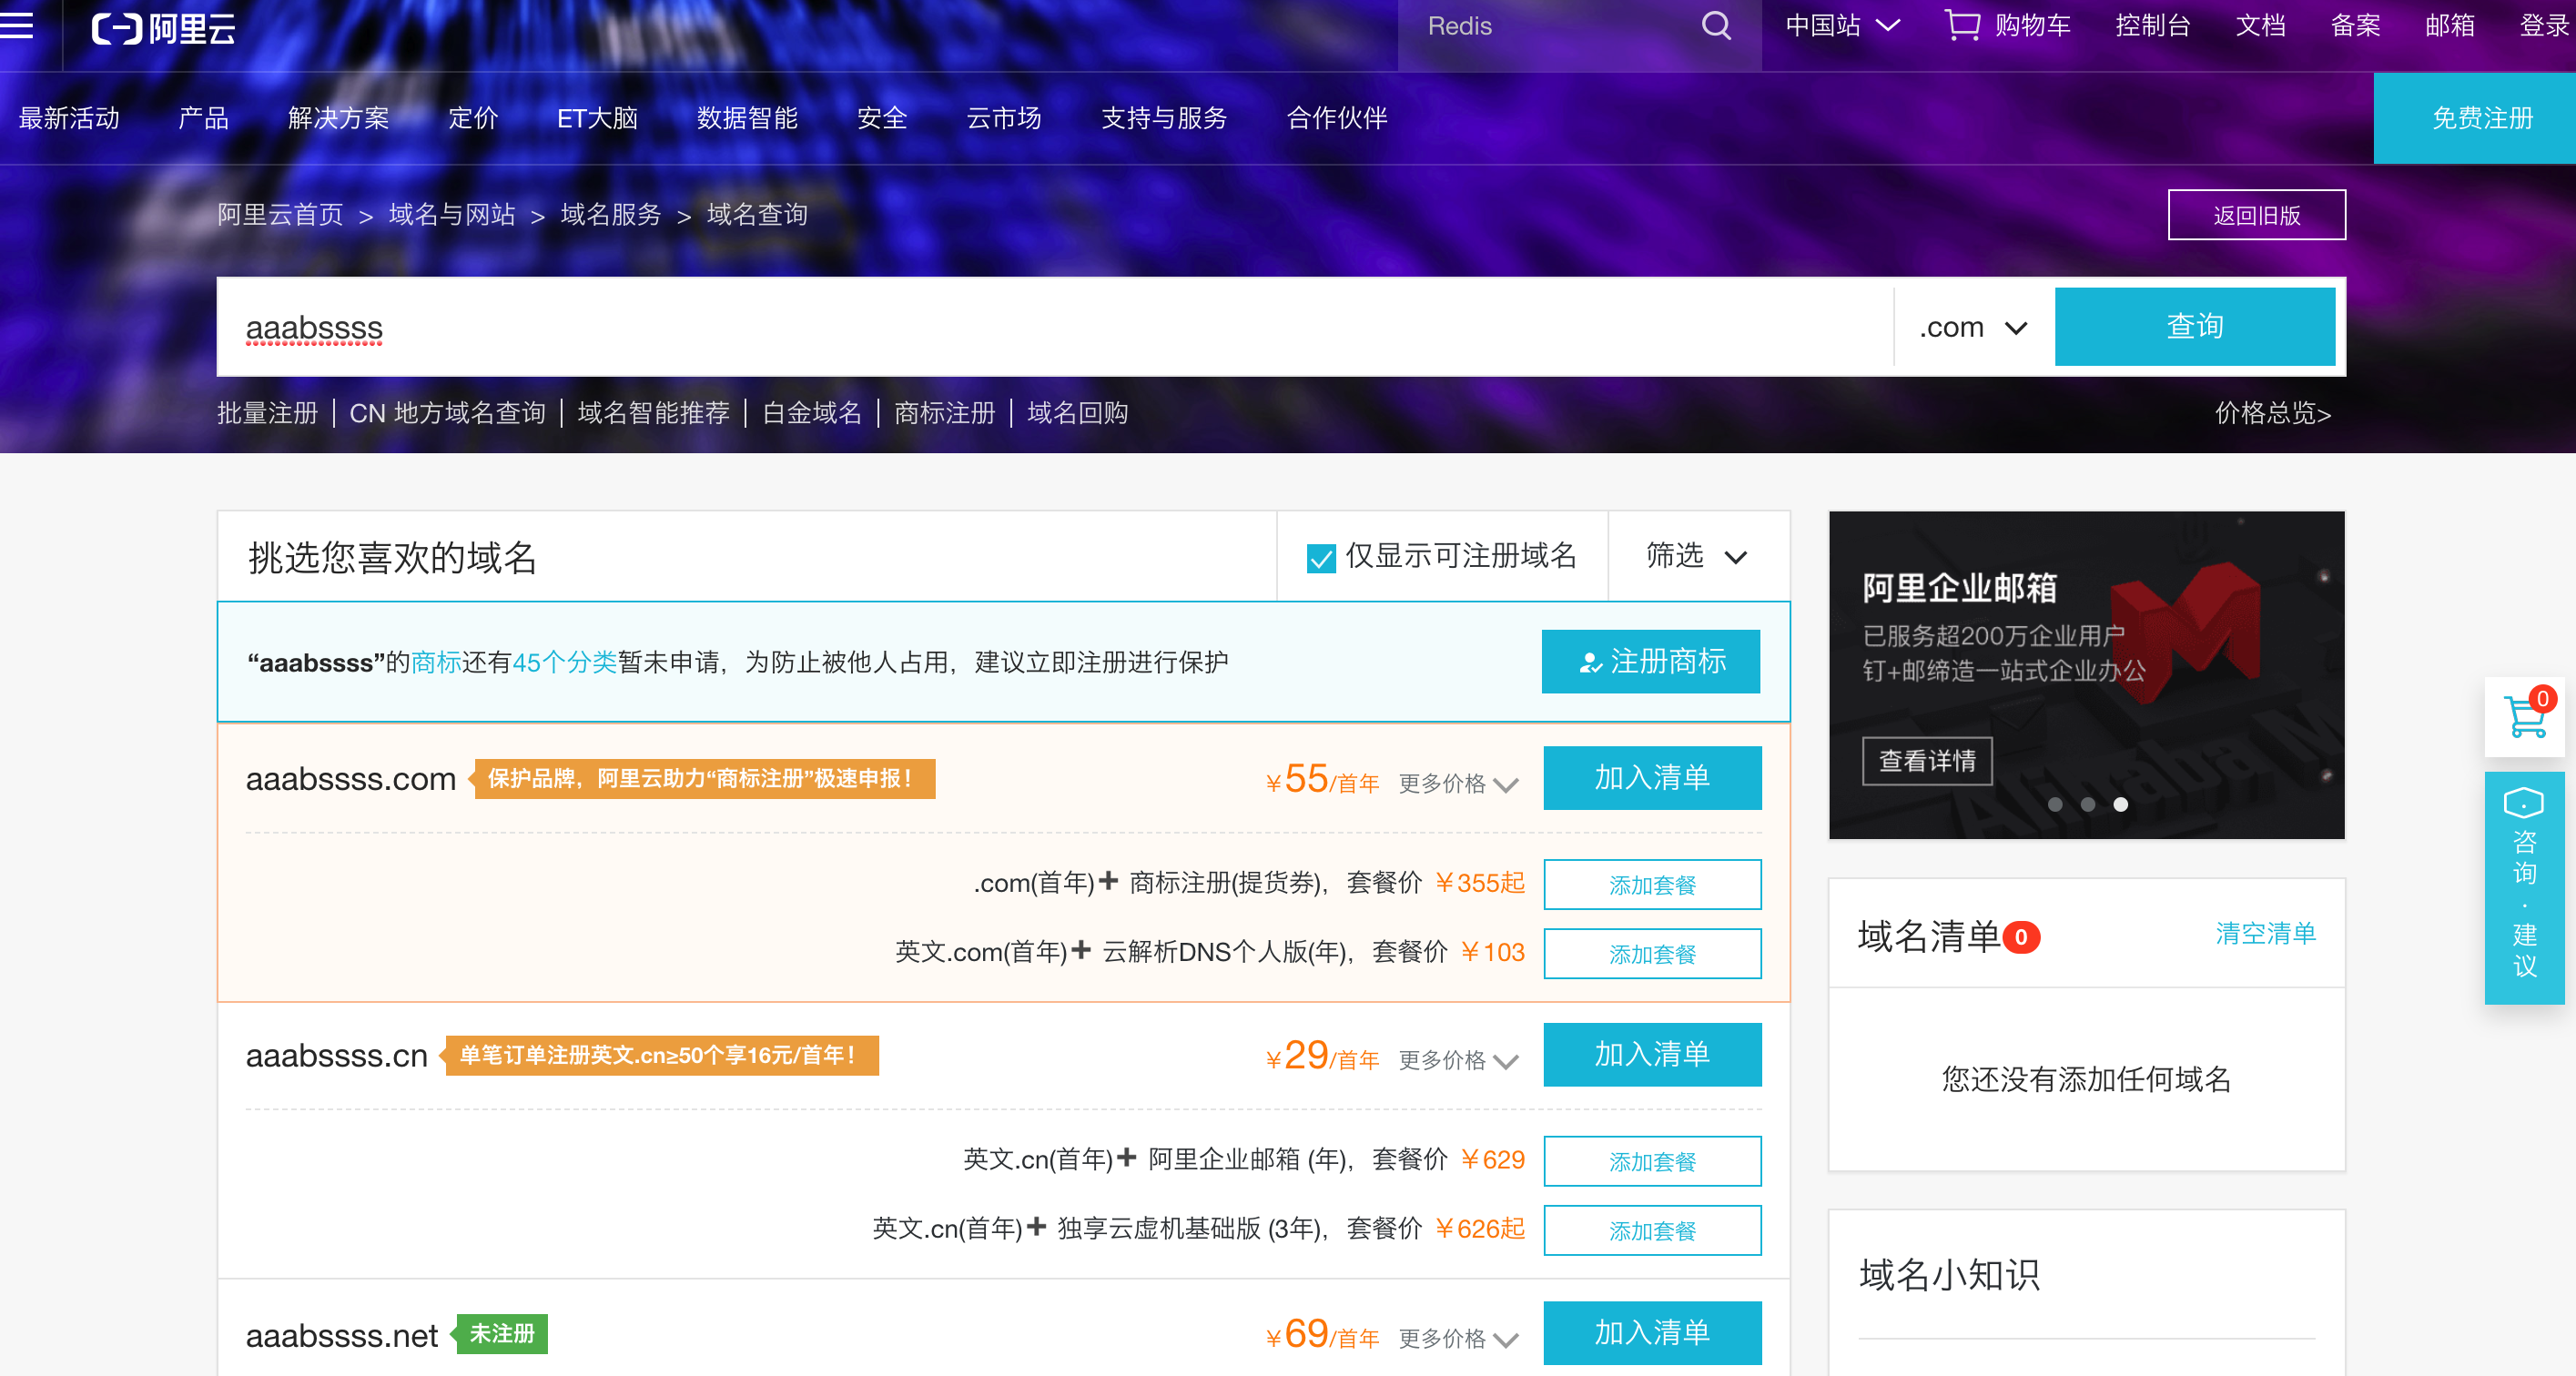
Task: Open the hamburger menu icon
Action: pos(16,25)
